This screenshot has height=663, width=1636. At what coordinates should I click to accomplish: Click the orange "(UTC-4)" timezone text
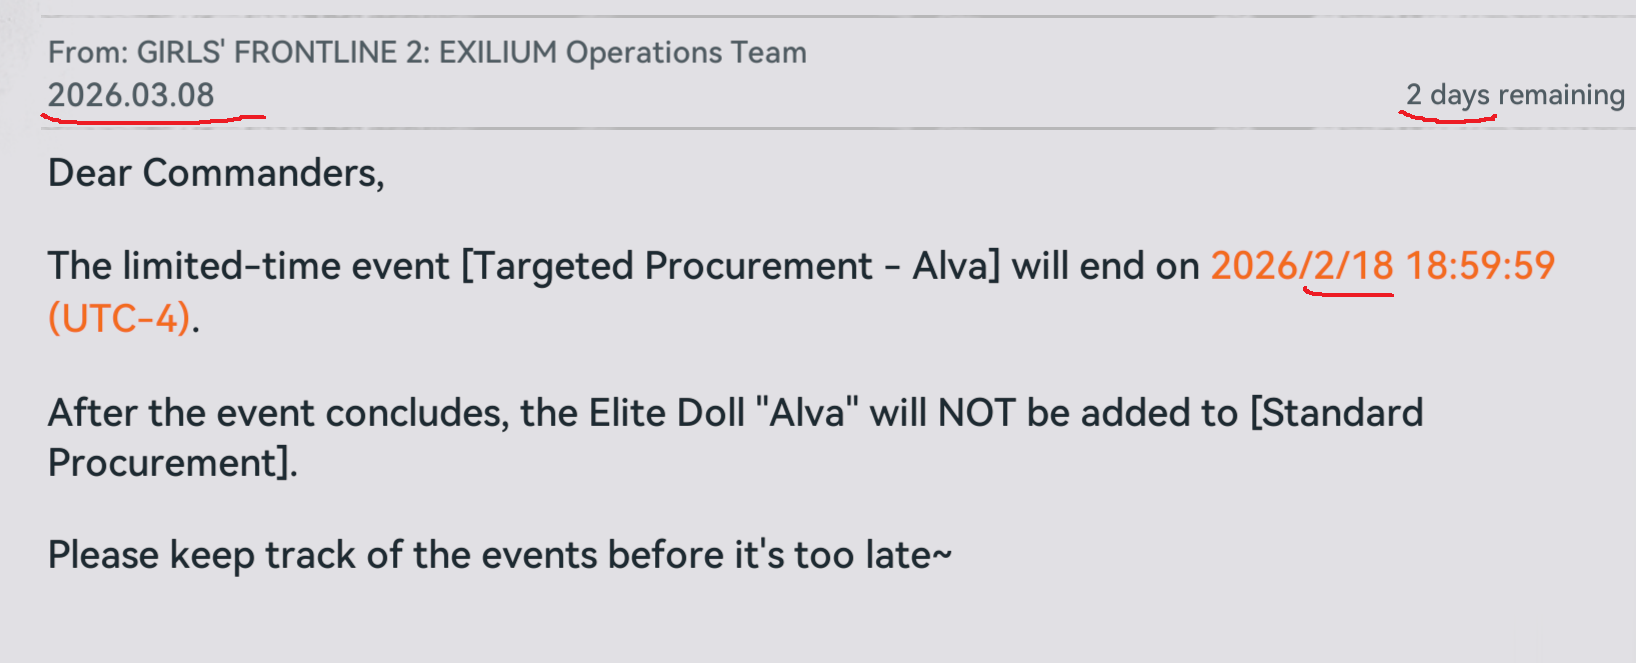click(x=119, y=319)
